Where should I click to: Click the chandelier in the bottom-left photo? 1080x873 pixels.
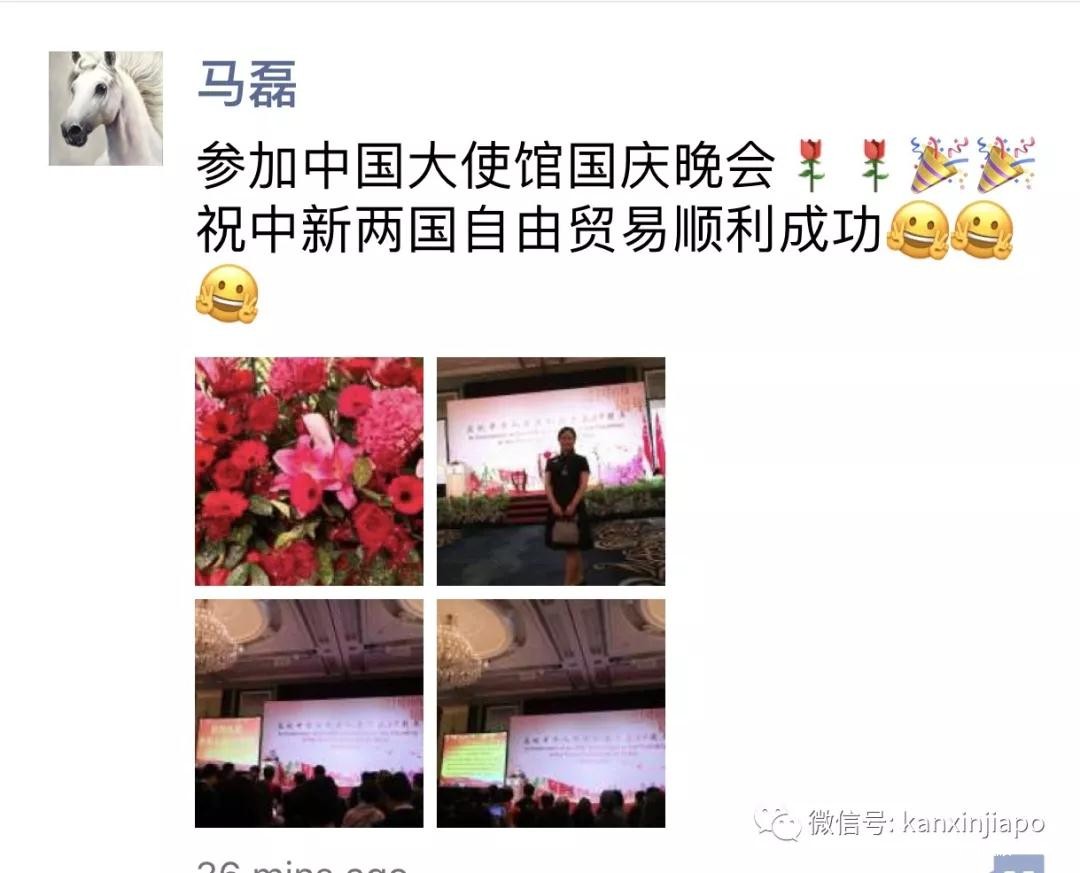[x=215, y=639]
